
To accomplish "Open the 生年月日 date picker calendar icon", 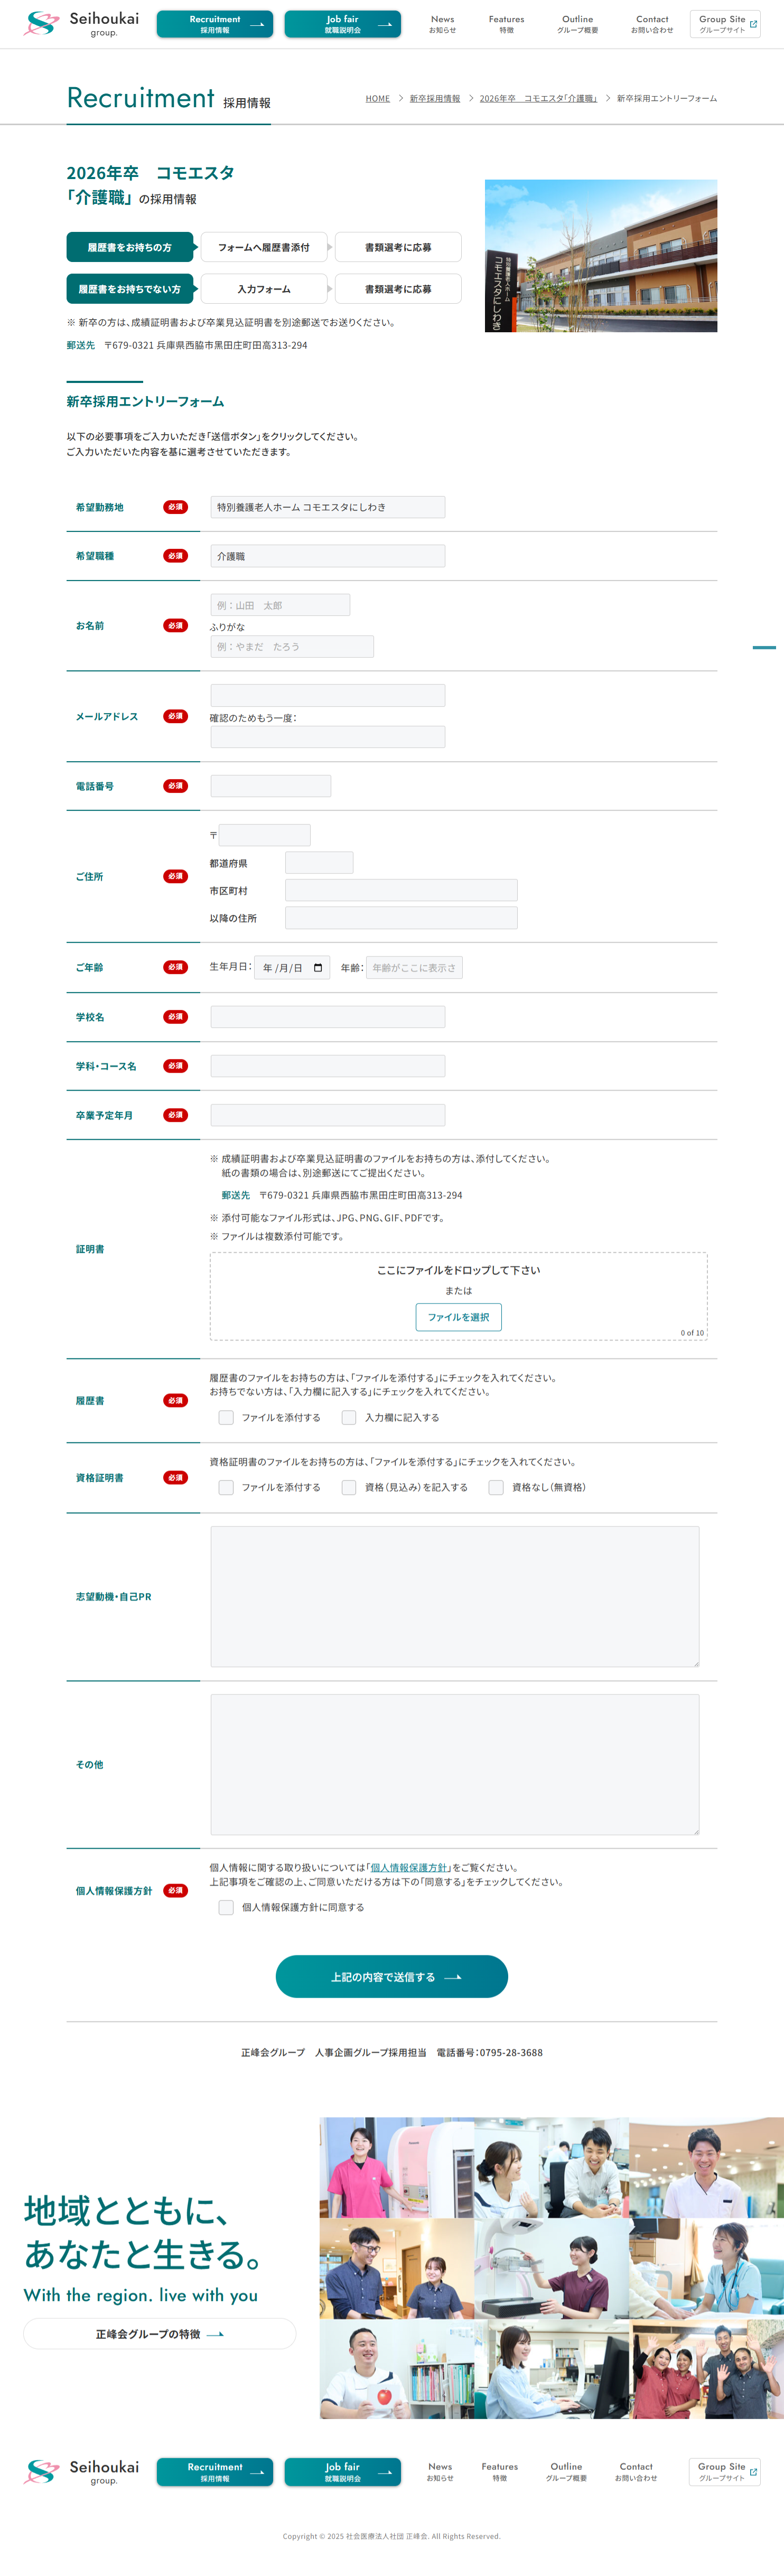I will click(318, 968).
